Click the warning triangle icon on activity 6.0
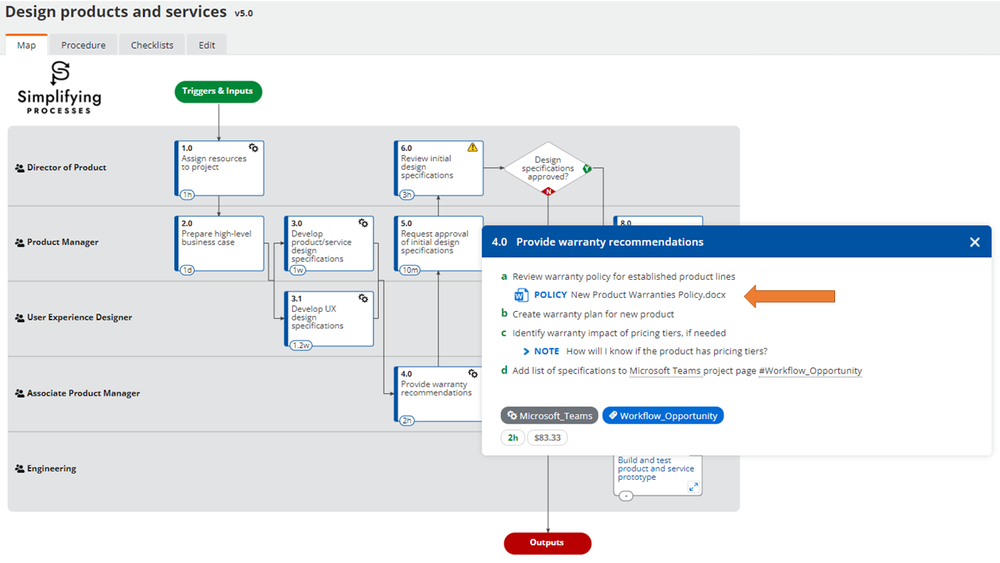Viewport: 1000px width, 563px height. pos(473,147)
